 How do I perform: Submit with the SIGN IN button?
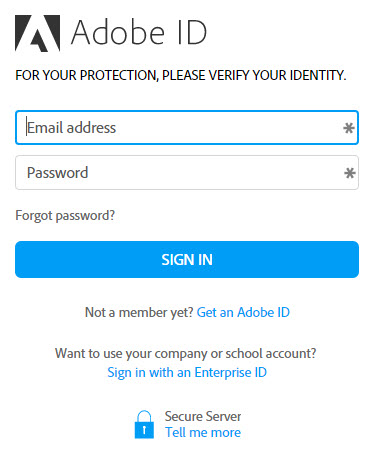pos(187,259)
